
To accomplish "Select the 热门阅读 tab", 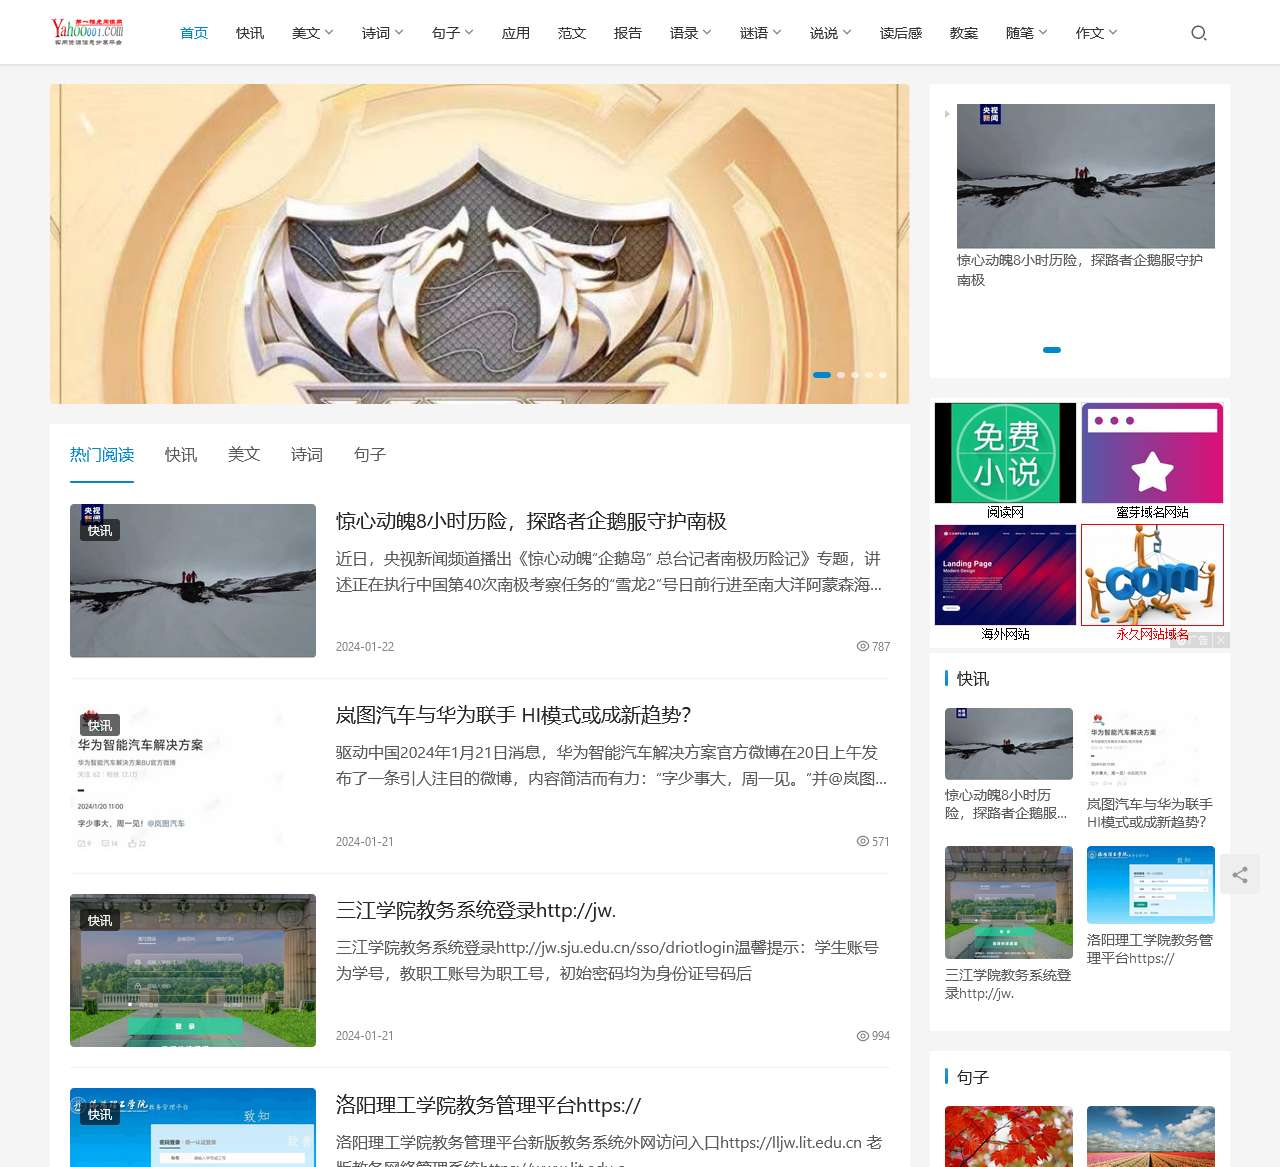I will (x=102, y=455).
